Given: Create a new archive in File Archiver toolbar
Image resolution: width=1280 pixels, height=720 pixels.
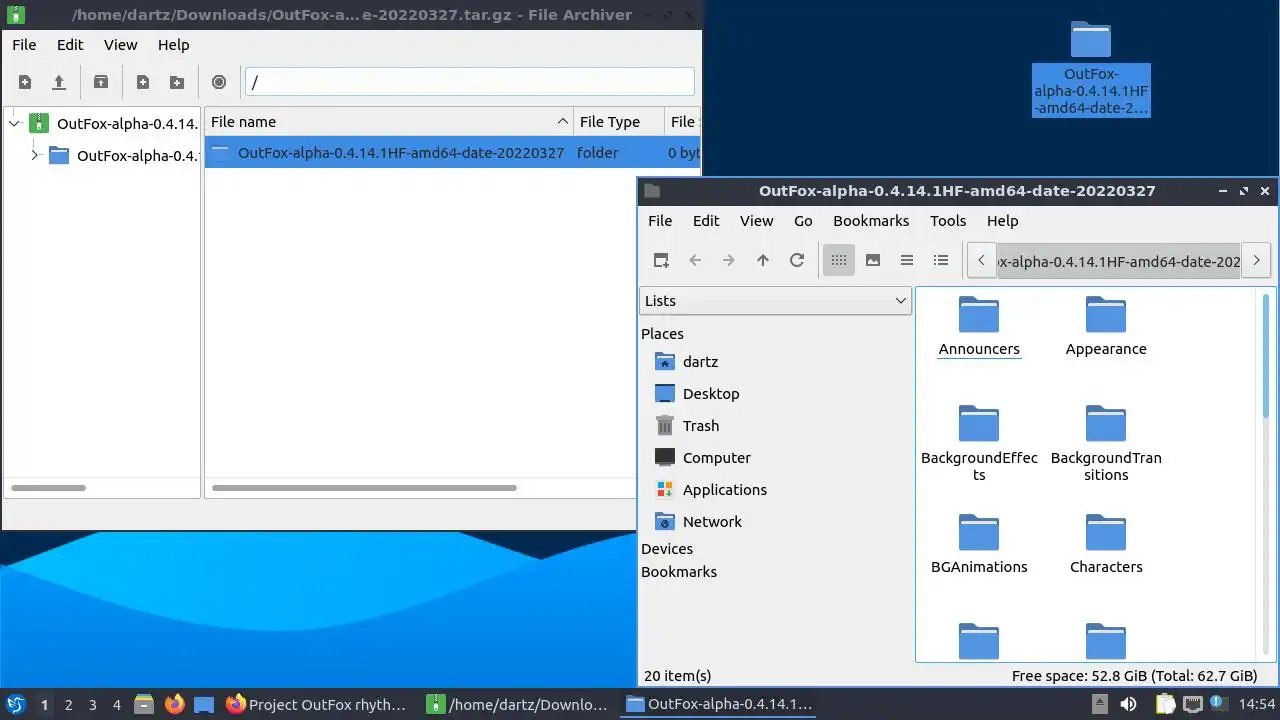Looking at the screenshot, I should 25,82.
